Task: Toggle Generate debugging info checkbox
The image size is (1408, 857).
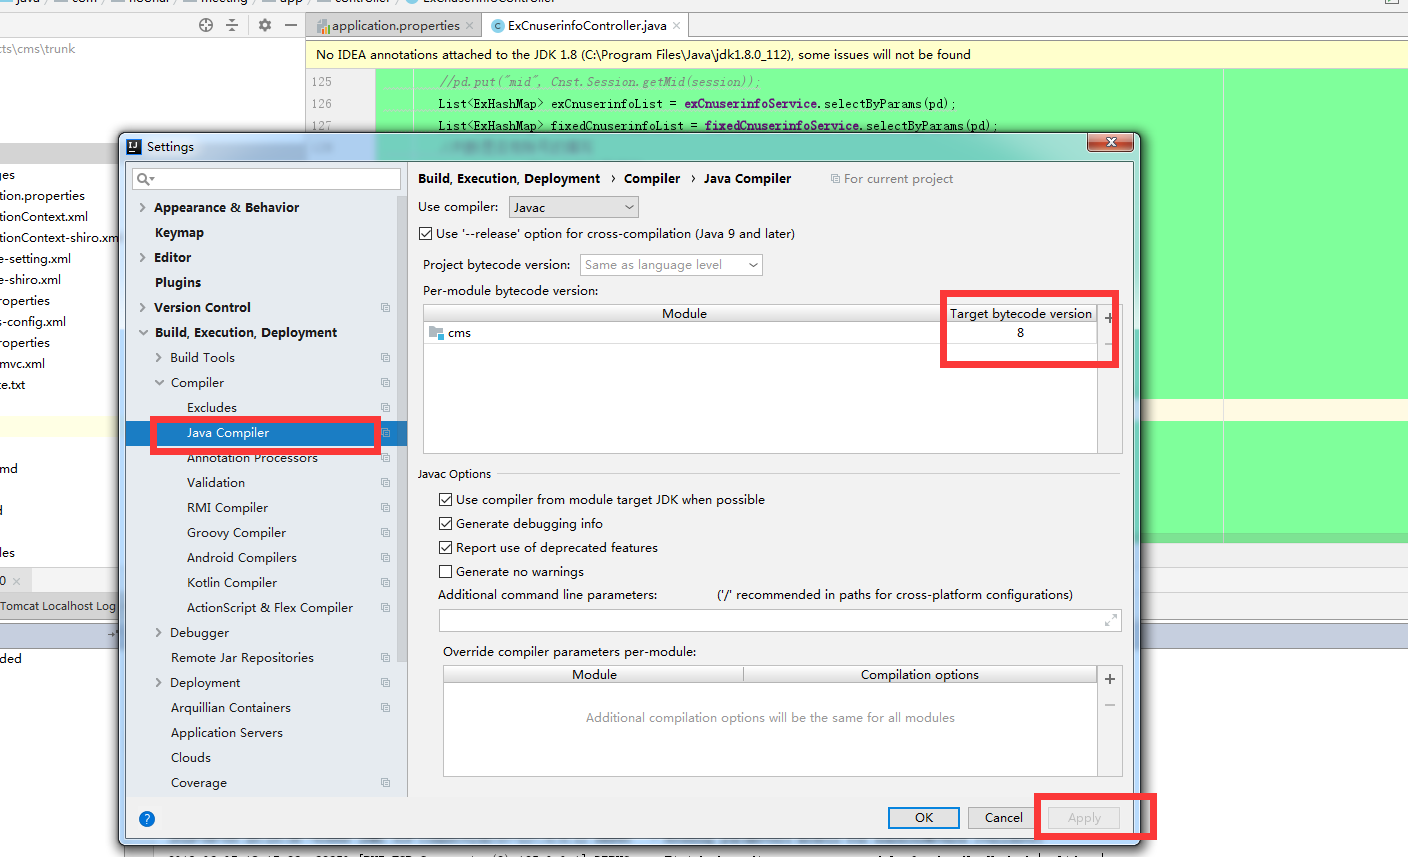Action: pos(446,524)
